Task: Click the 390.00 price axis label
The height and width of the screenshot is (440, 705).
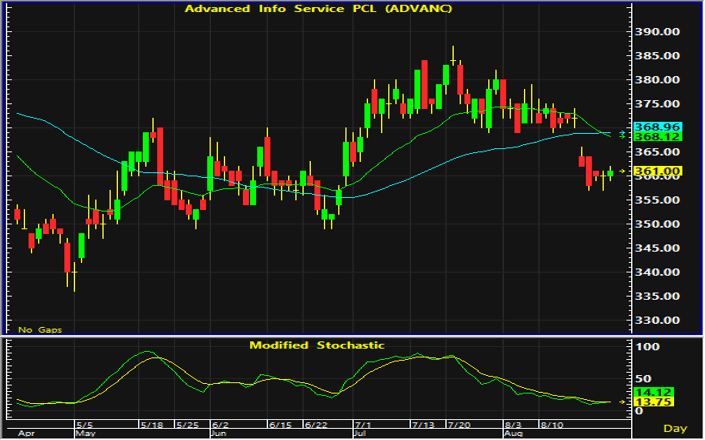Action: pos(657,32)
